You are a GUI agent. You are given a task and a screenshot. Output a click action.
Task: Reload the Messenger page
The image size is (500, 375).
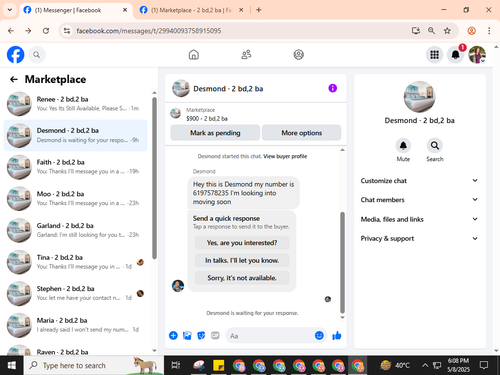(46, 31)
